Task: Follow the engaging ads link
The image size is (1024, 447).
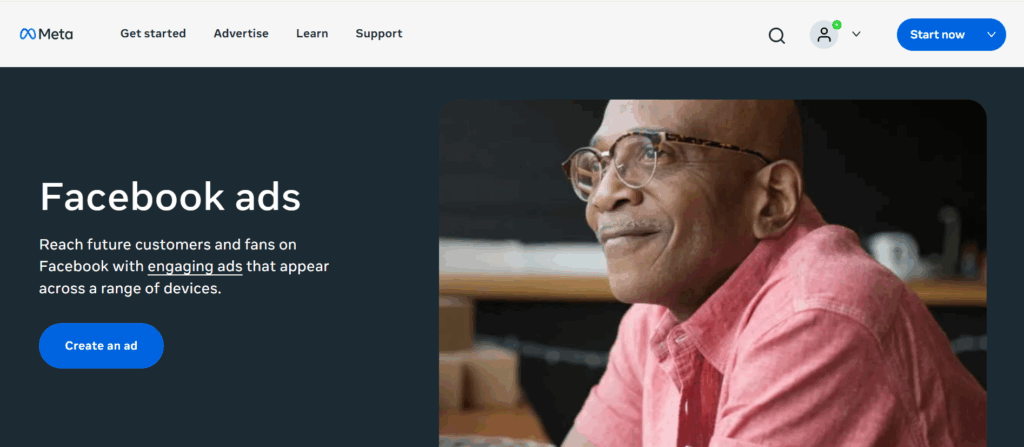Action: coord(195,267)
